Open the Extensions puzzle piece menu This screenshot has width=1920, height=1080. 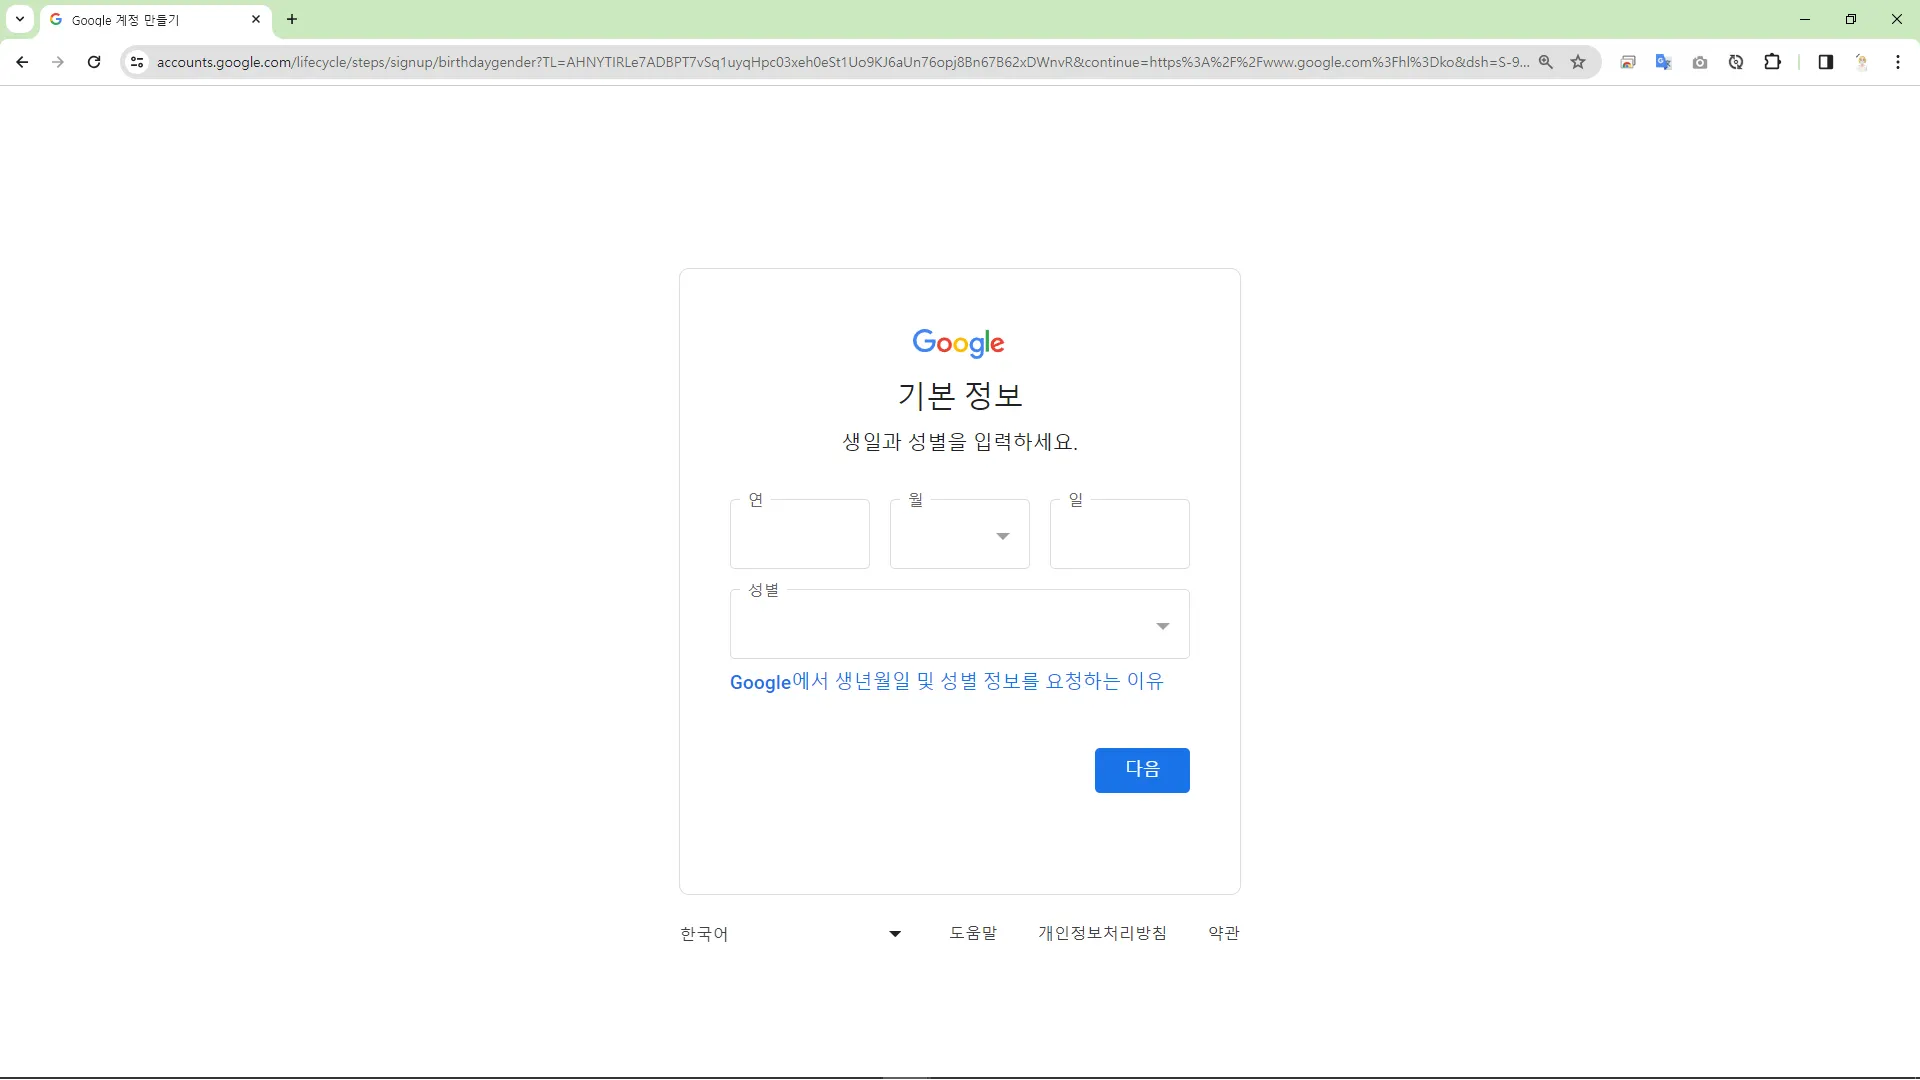pyautogui.click(x=1772, y=62)
